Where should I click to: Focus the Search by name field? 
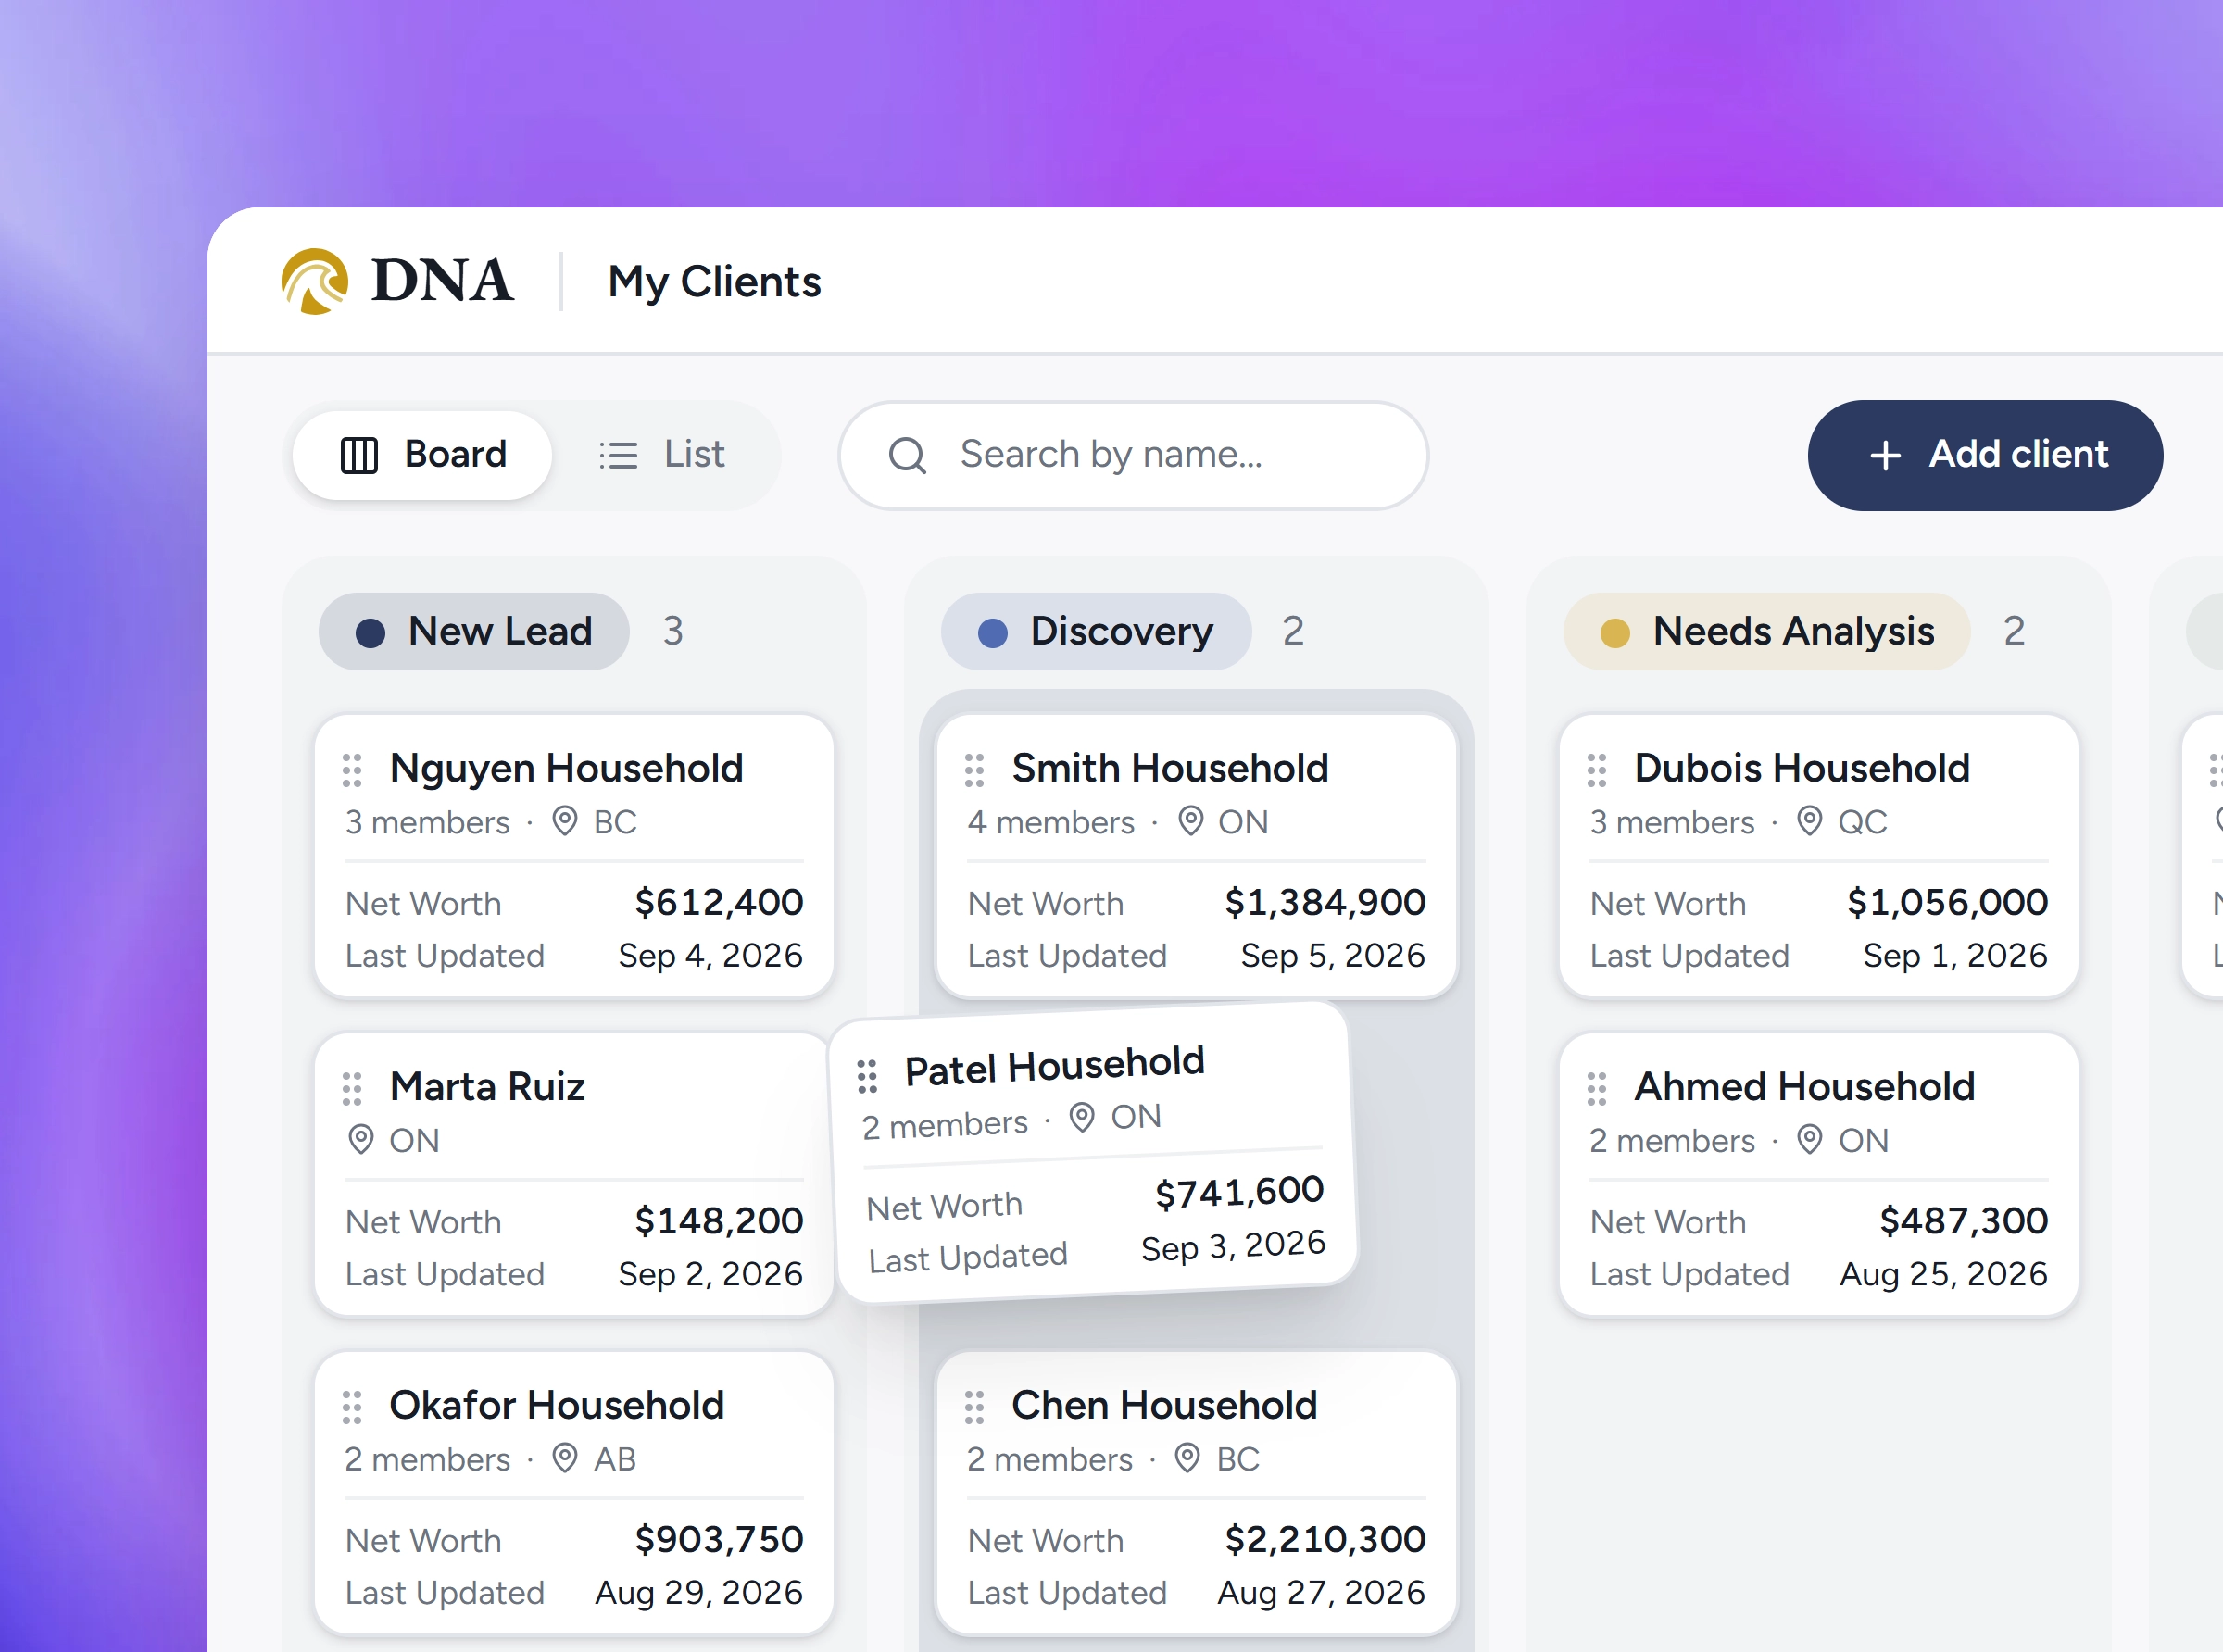1133,455
